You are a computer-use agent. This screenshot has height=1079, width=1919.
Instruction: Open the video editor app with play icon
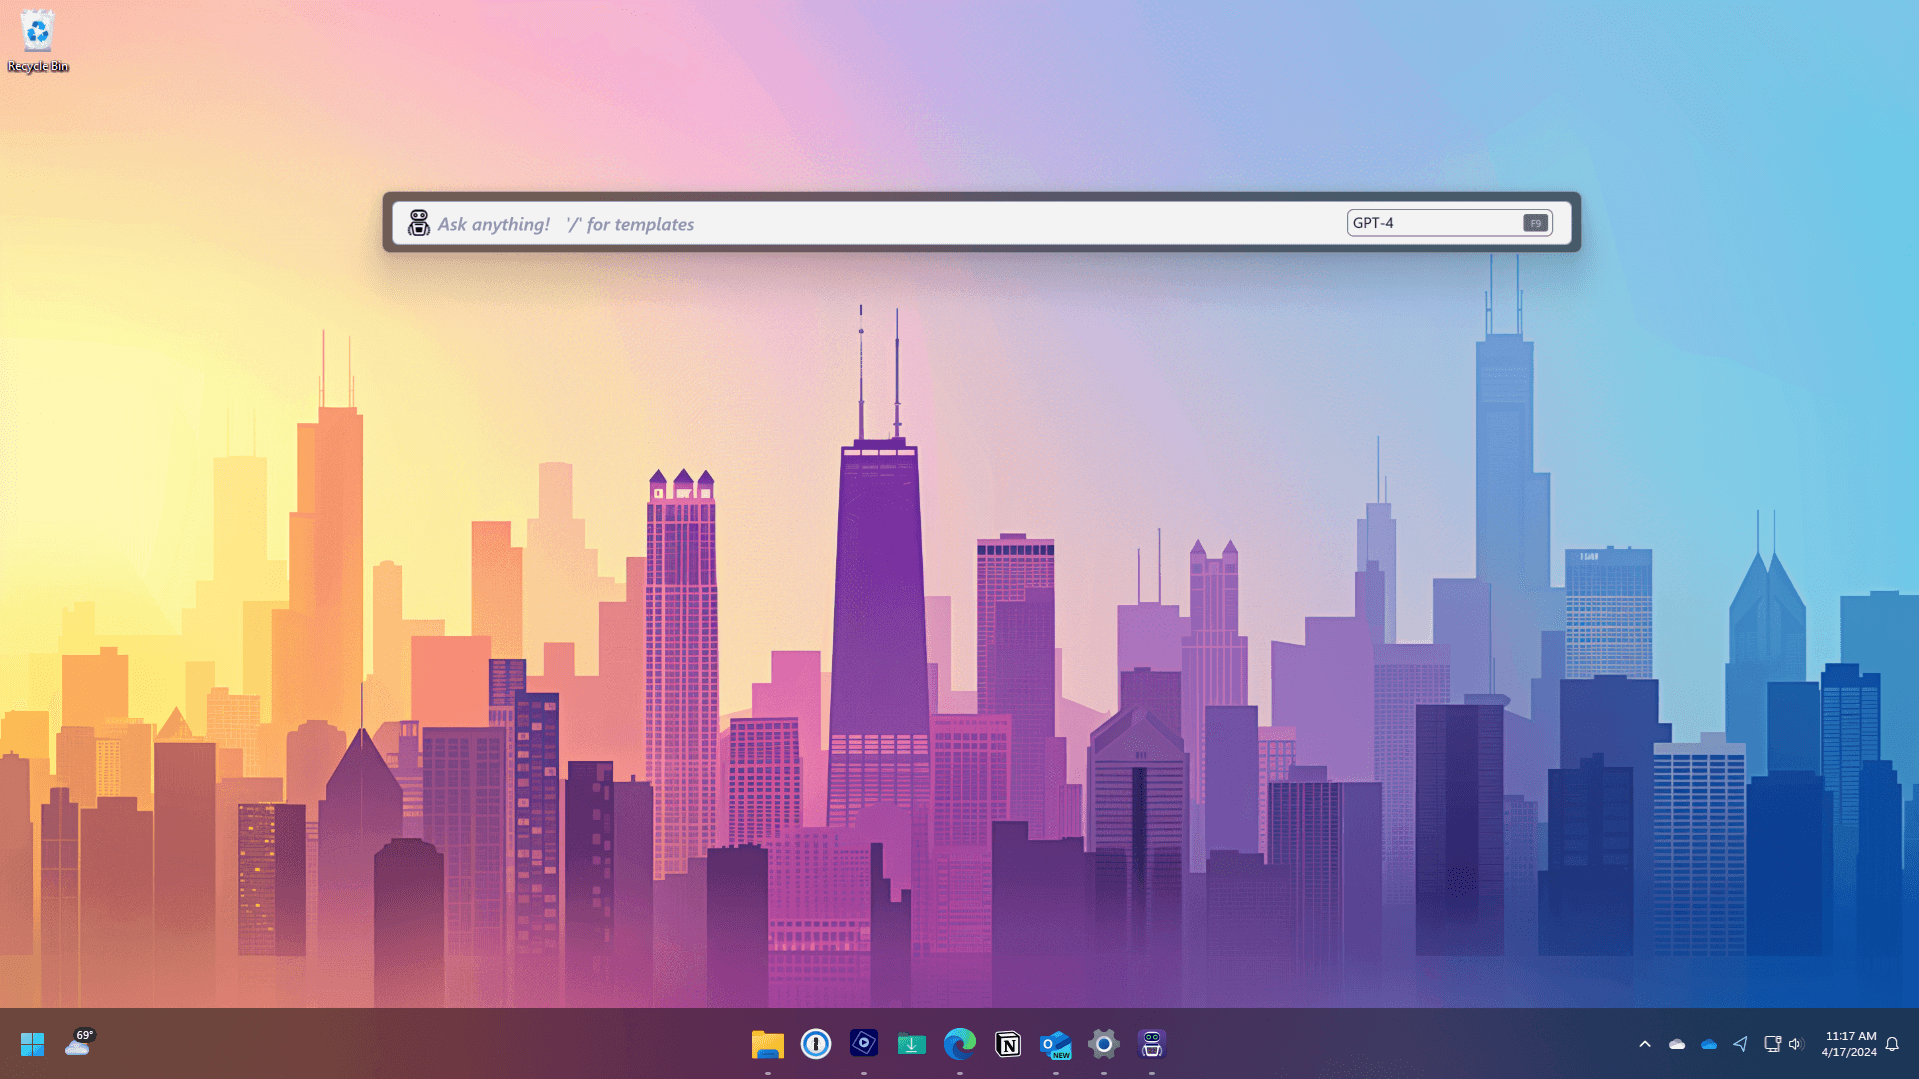click(863, 1044)
